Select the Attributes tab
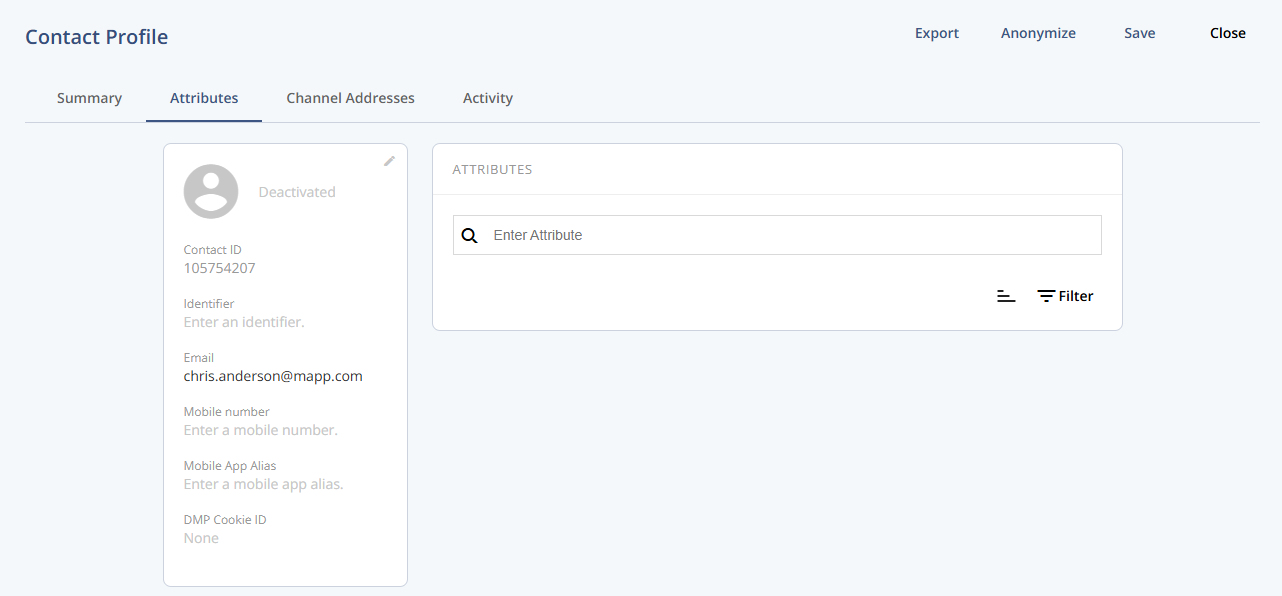Screen dimensions: 1282x596 pyautogui.click(x=204, y=98)
